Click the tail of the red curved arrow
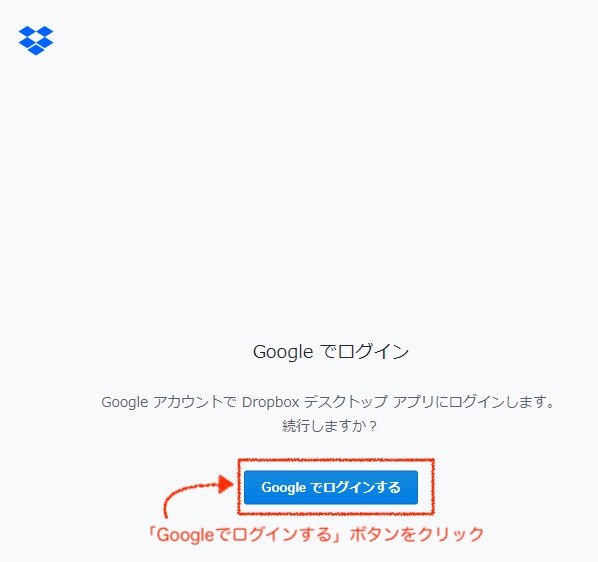Screen dimensions: 598x562 pos(166,509)
